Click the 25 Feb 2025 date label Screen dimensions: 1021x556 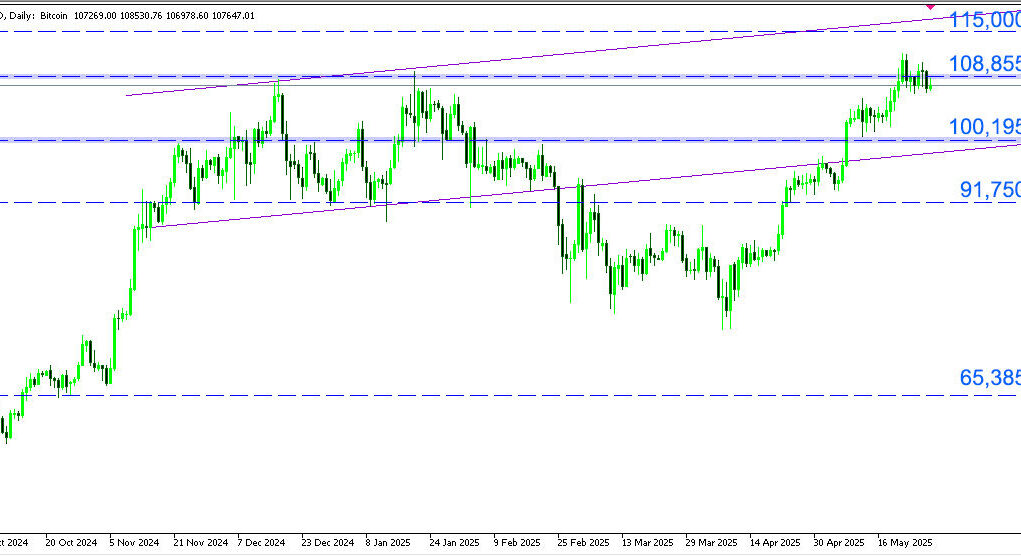[583, 542]
